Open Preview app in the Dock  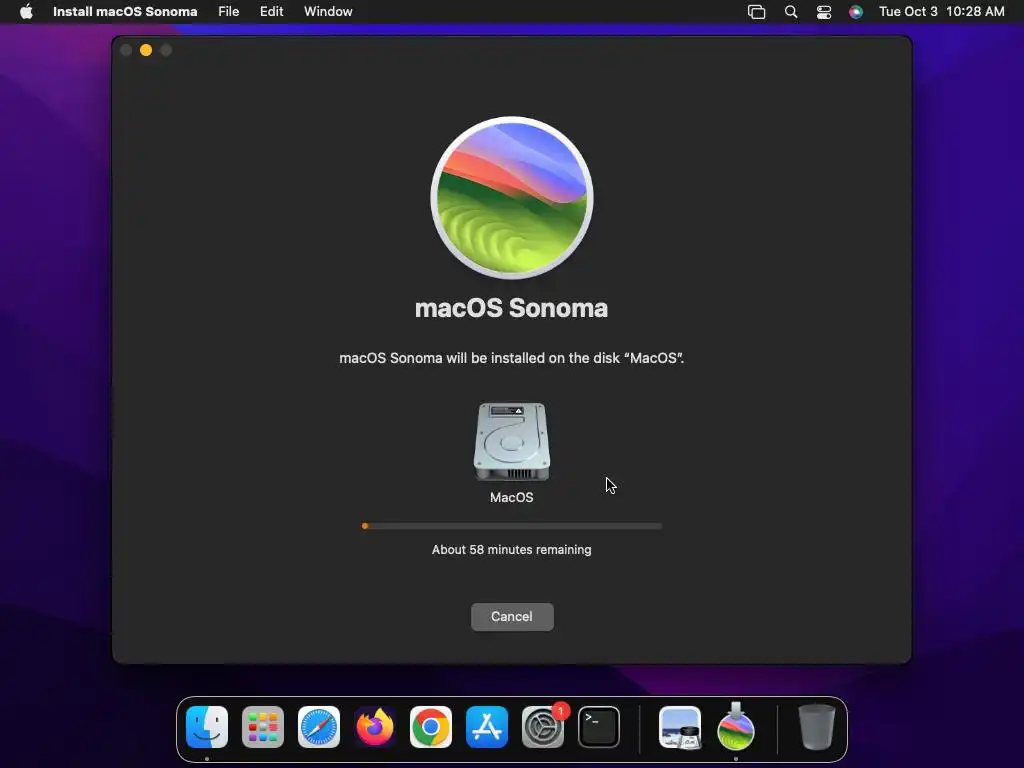pyautogui.click(x=680, y=727)
